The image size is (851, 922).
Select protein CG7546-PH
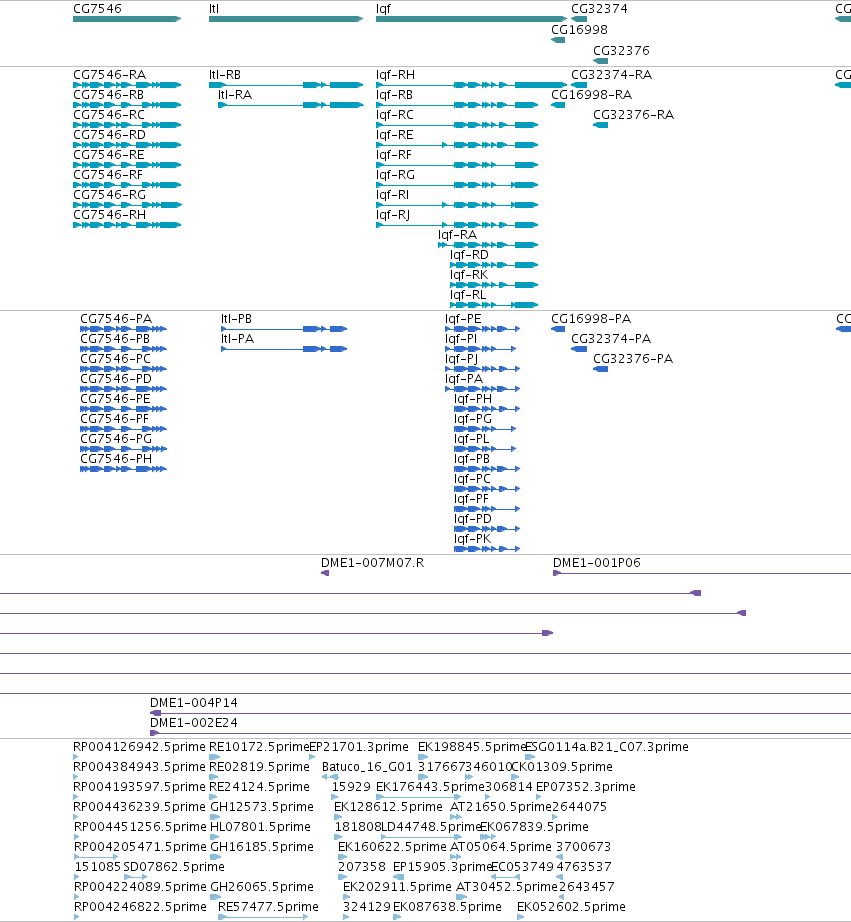tap(124, 469)
